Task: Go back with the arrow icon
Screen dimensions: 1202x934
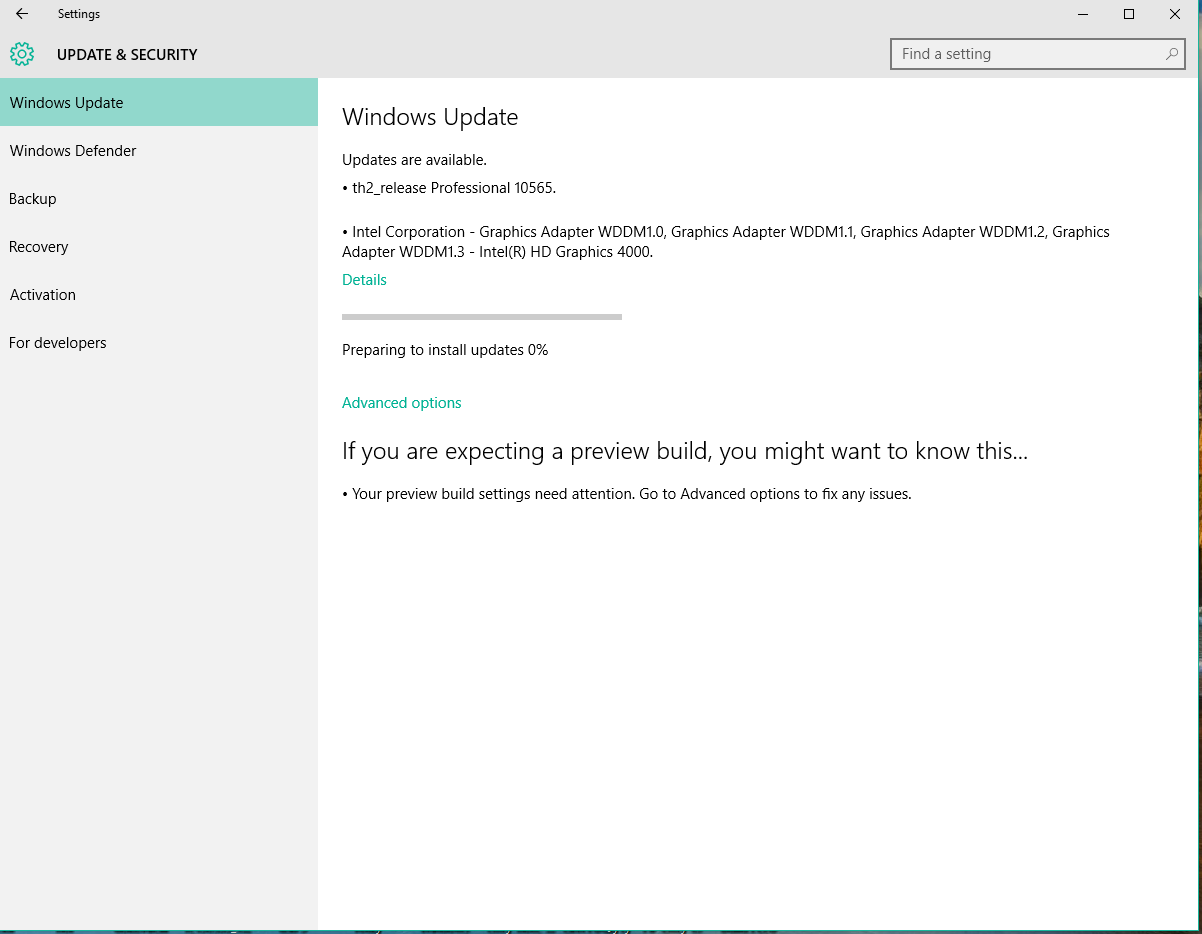Action: [22, 14]
